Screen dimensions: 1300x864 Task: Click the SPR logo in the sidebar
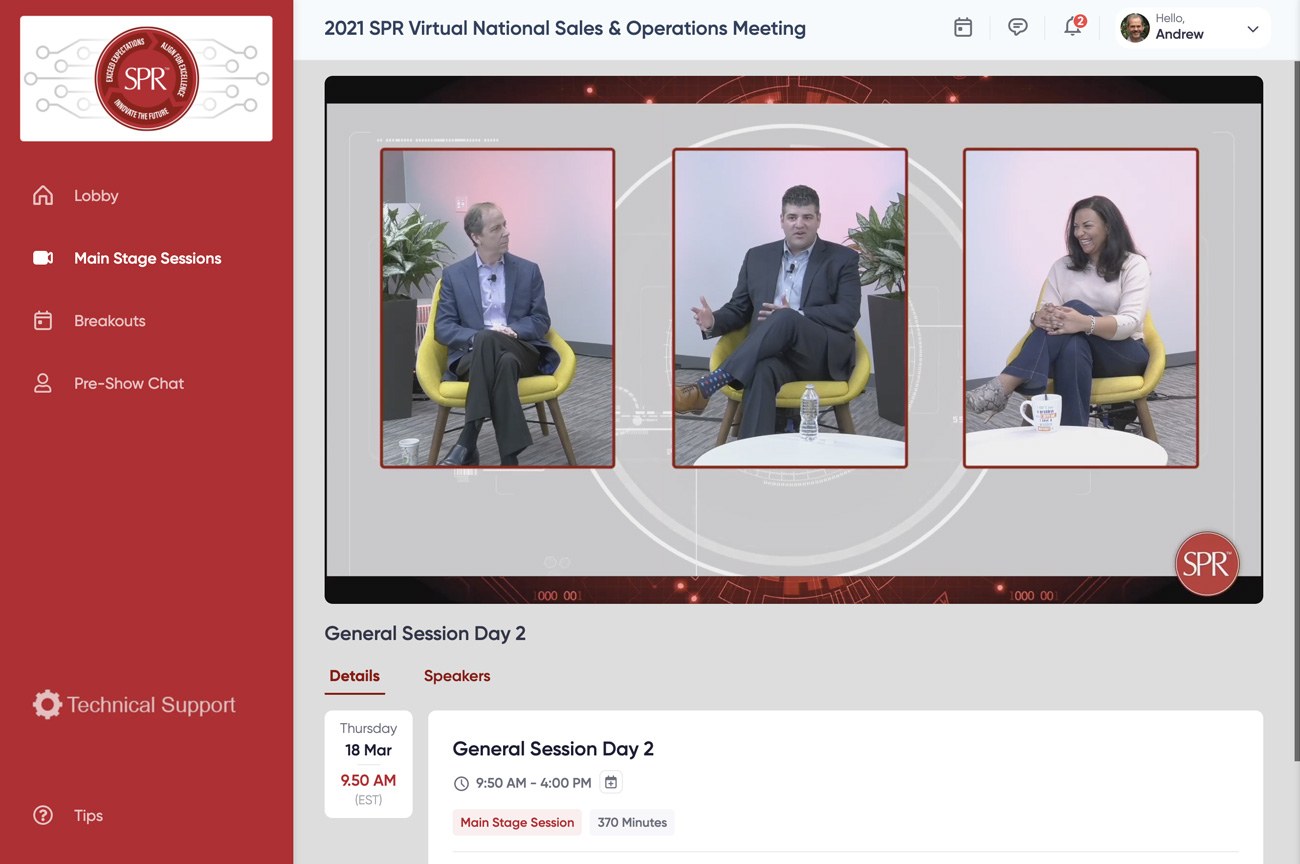[146, 78]
